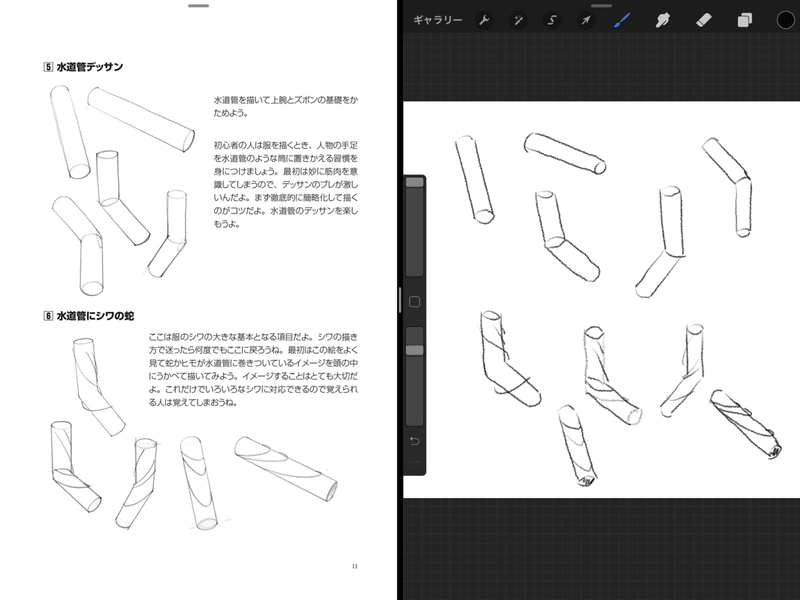This screenshot has height=600, width=800.
Task: Tap Procreate's top multitasking grabber handle
Action: [602, 6]
